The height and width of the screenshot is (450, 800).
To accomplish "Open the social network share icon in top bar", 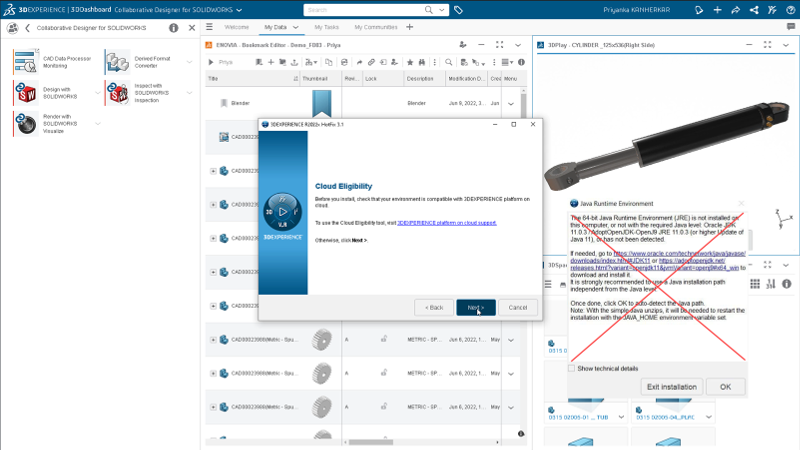I will point(754,10).
